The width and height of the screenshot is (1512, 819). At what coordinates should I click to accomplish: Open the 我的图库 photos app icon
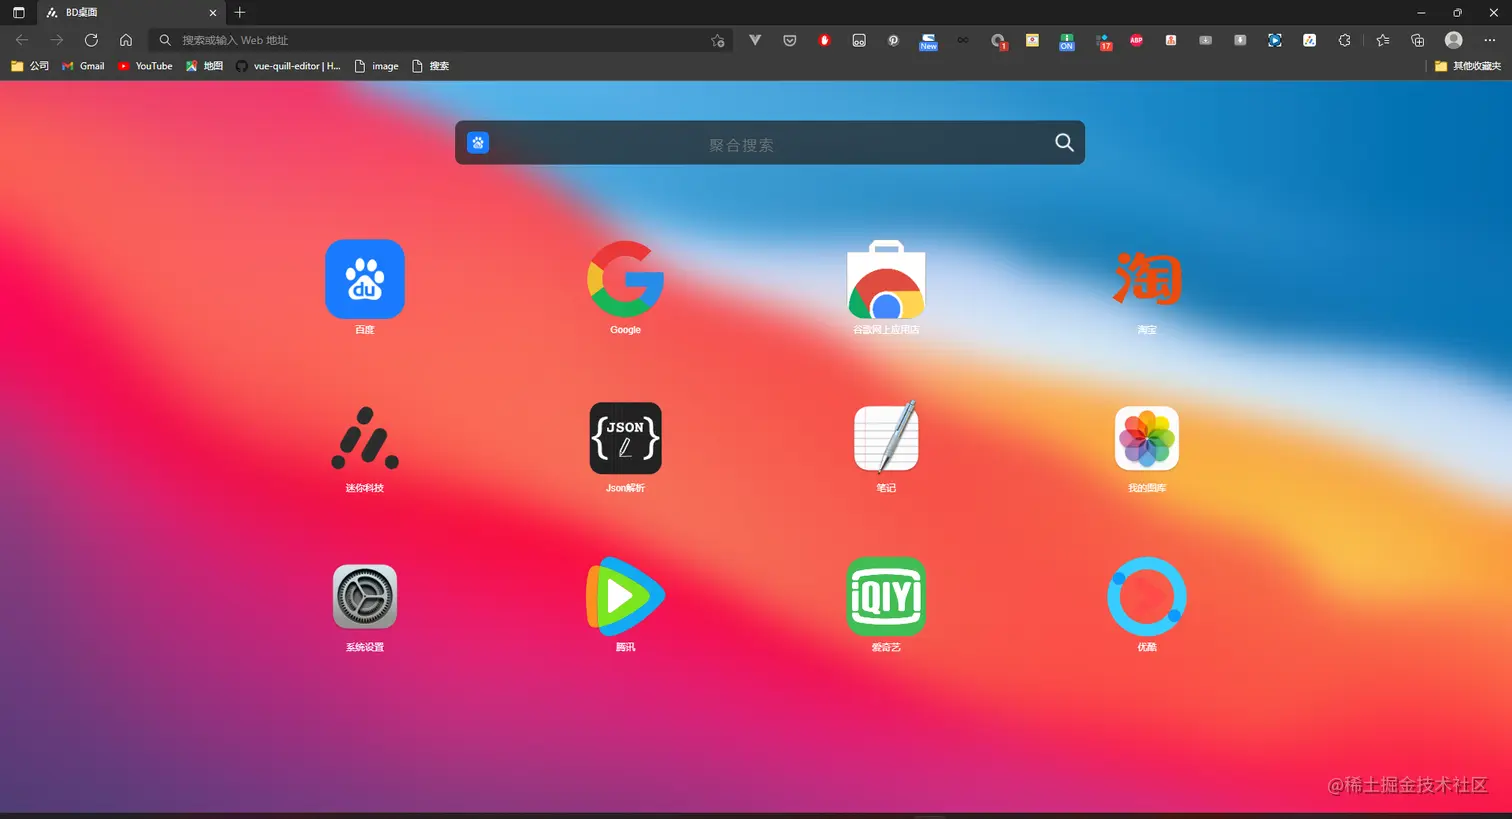[x=1147, y=438]
